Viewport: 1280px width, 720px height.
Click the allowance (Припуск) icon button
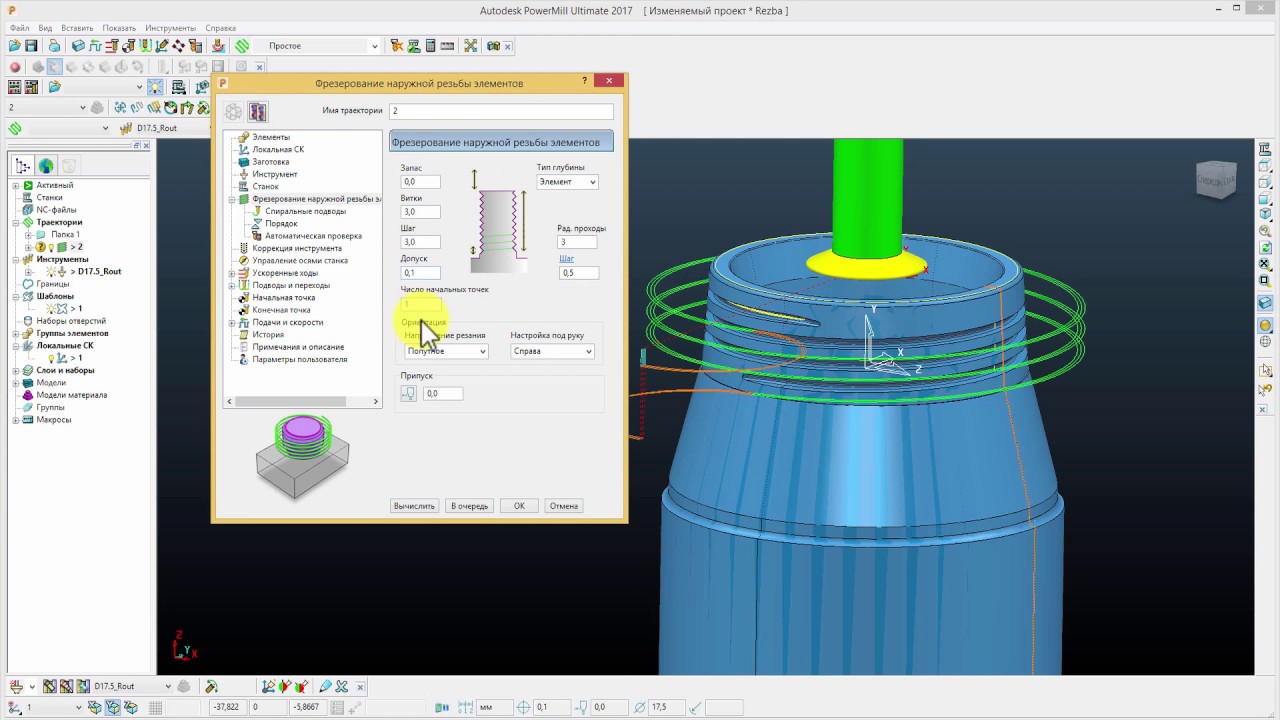409,393
